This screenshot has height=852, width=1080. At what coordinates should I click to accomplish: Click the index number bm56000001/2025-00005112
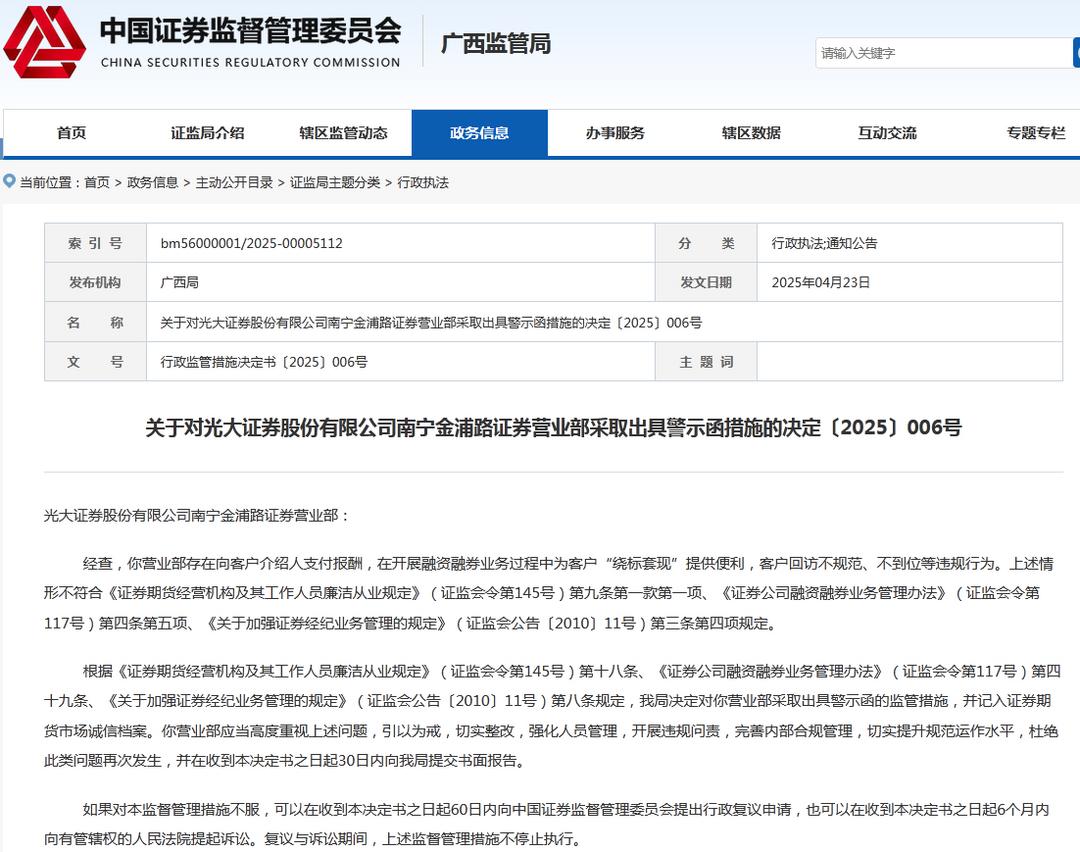[x=251, y=243]
